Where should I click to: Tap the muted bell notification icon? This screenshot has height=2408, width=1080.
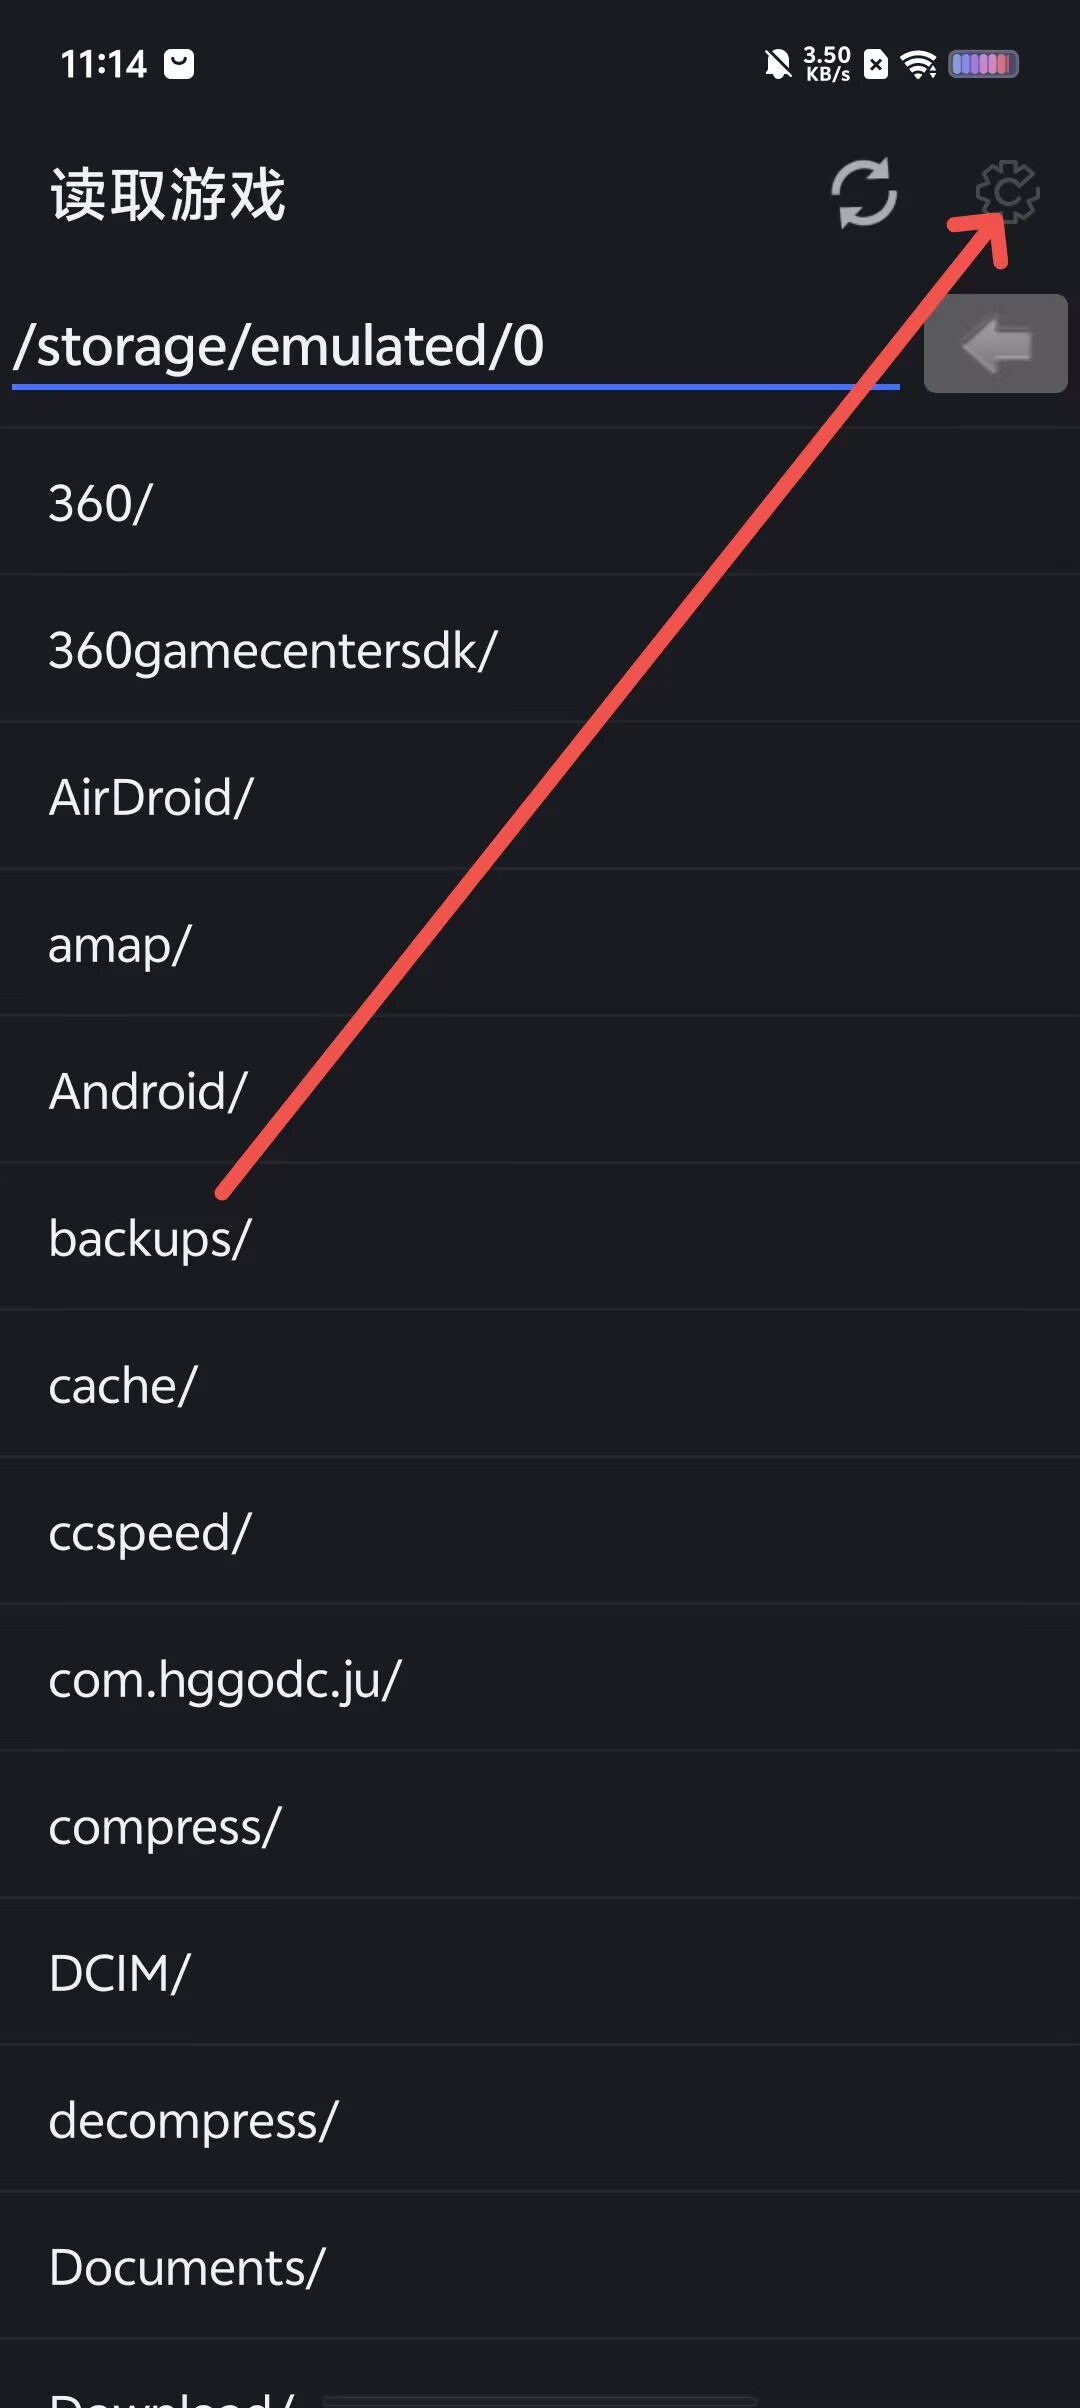(x=777, y=65)
